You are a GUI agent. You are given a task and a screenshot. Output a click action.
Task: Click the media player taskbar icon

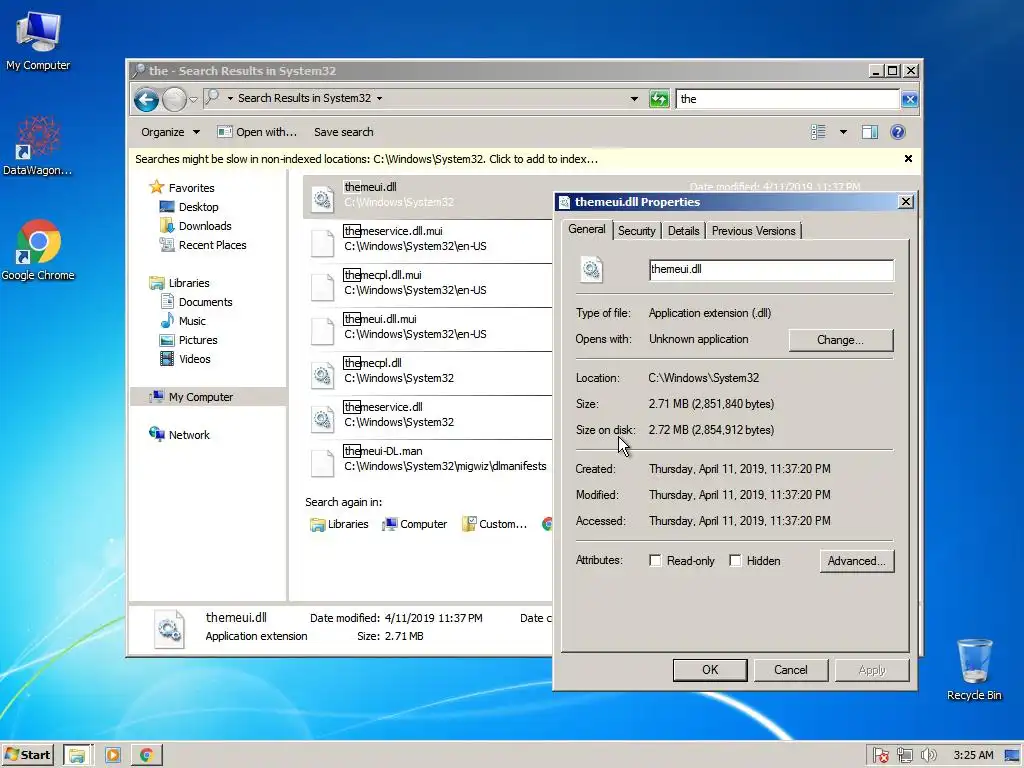pyautogui.click(x=112, y=755)
